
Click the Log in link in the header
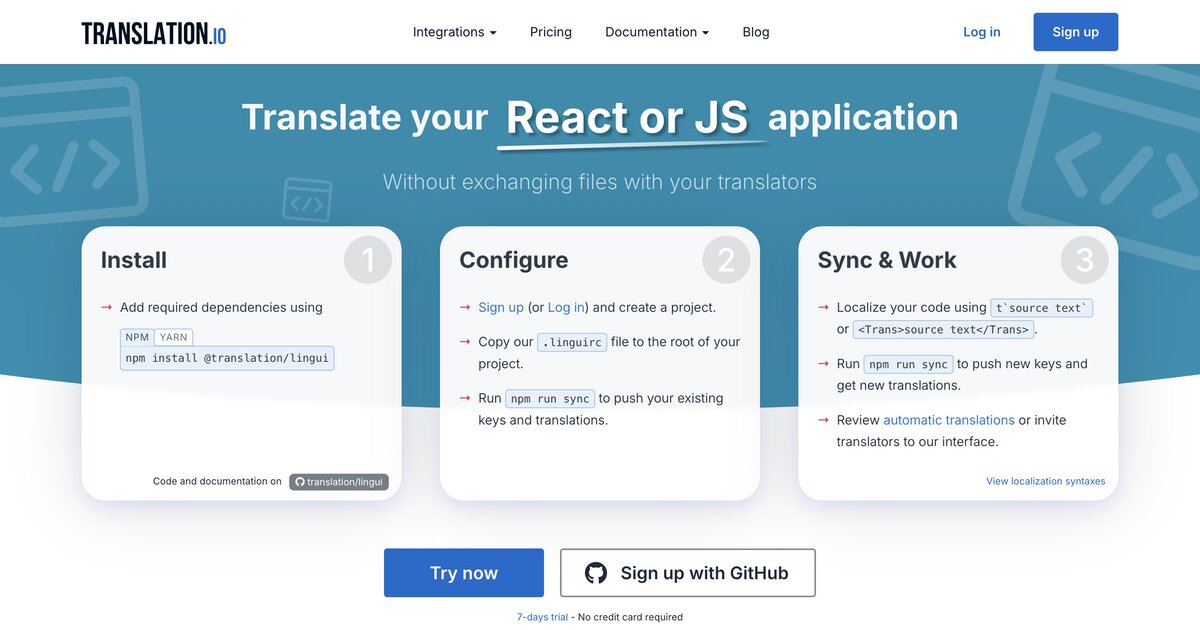click(x=981, y=31)
